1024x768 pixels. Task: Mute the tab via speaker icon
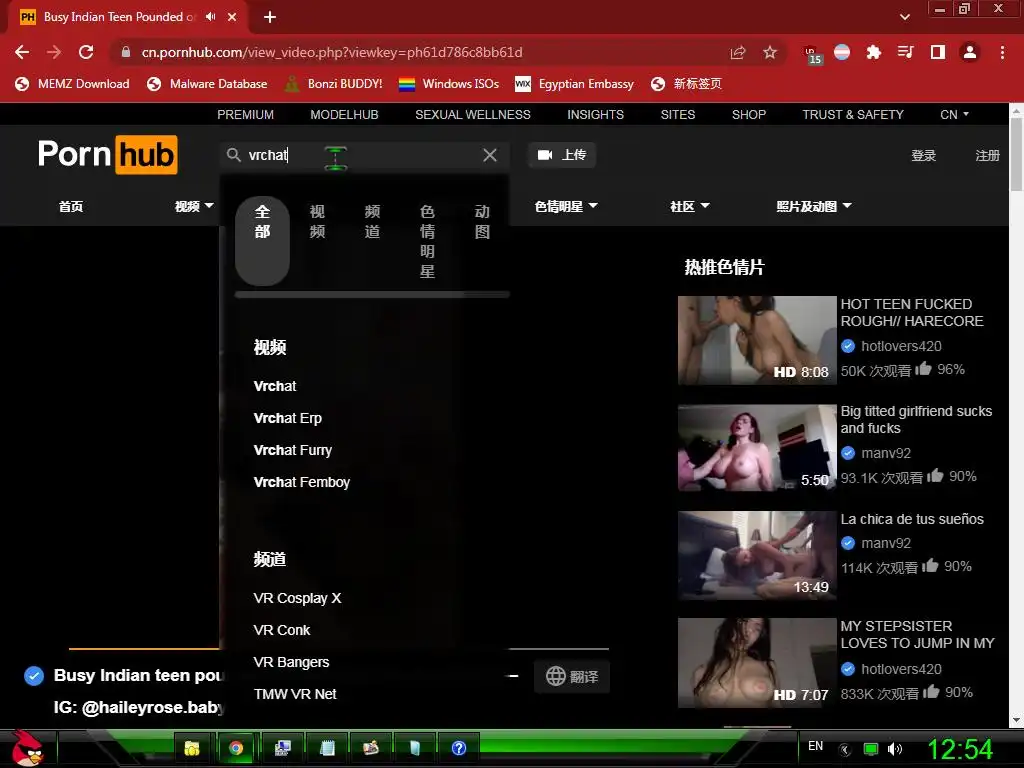(210, 17)
